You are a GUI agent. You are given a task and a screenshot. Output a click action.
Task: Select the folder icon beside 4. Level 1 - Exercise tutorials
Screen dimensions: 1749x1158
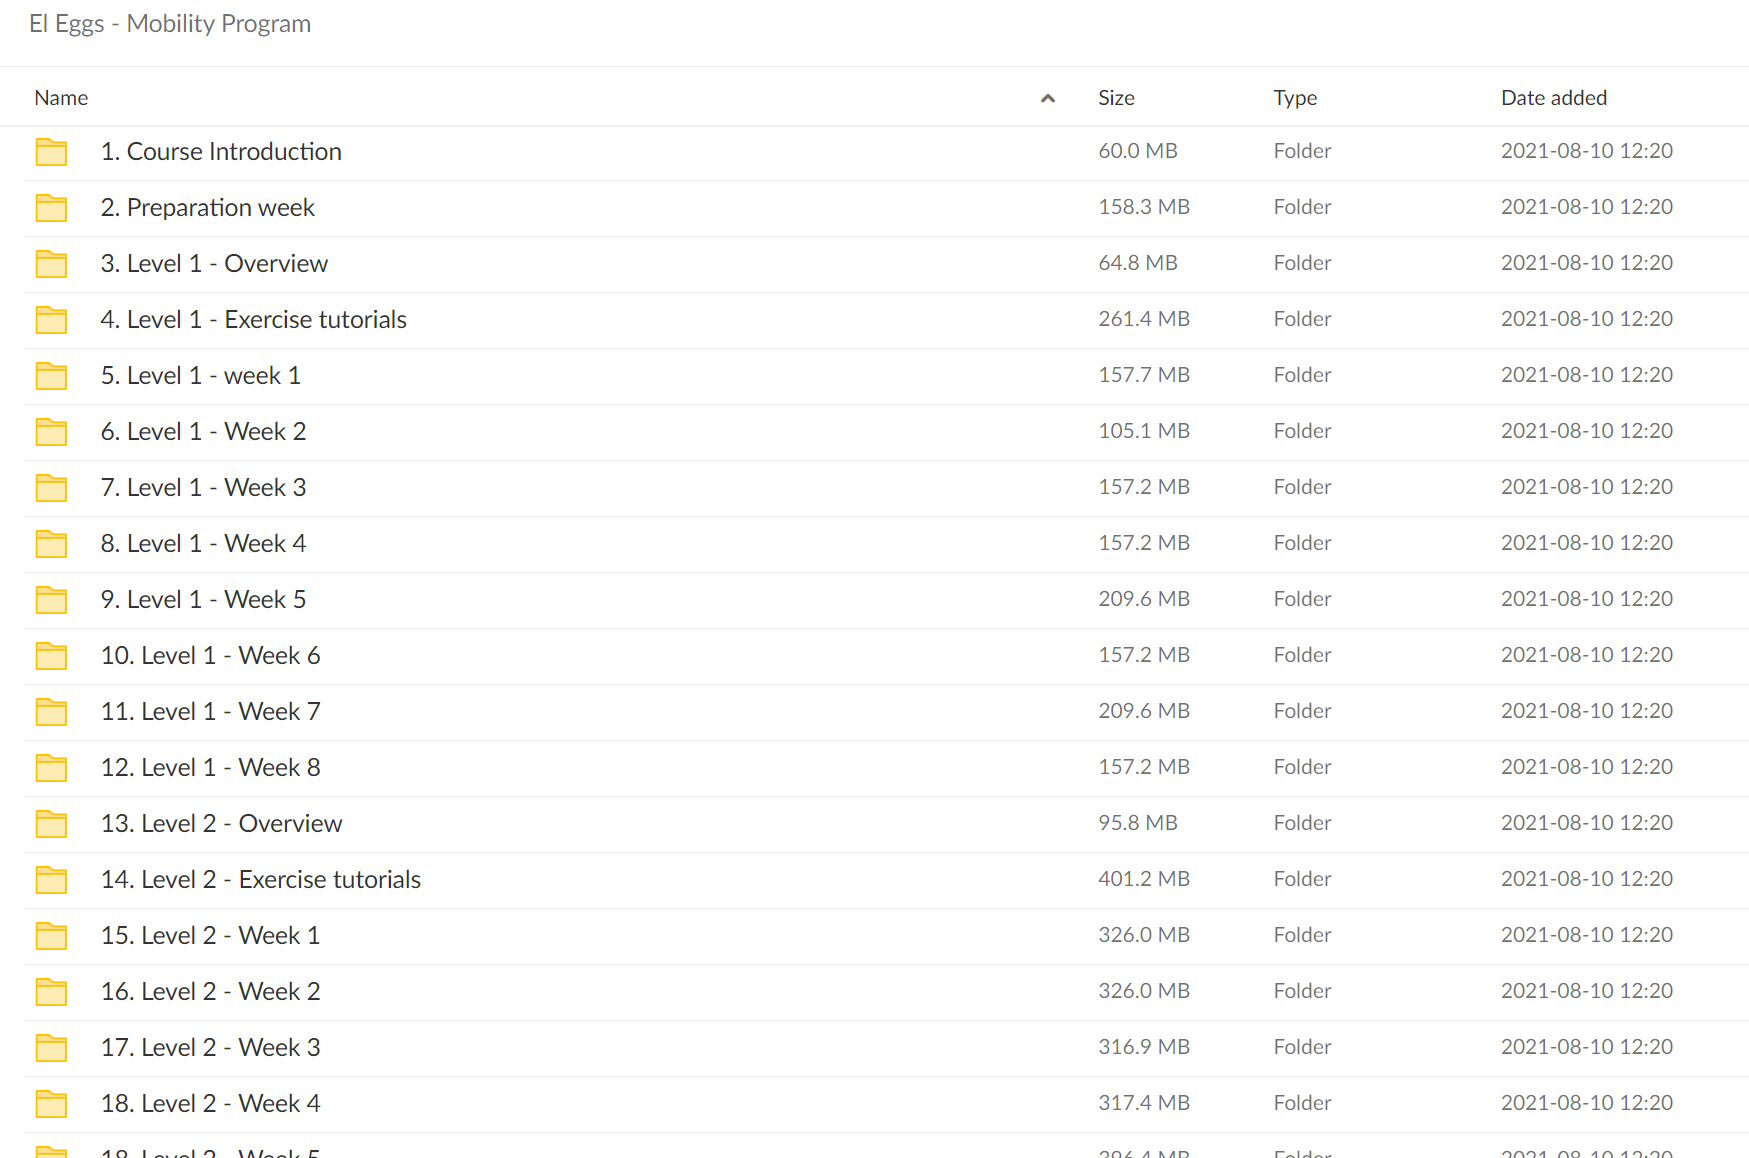[x=51, y=320]
